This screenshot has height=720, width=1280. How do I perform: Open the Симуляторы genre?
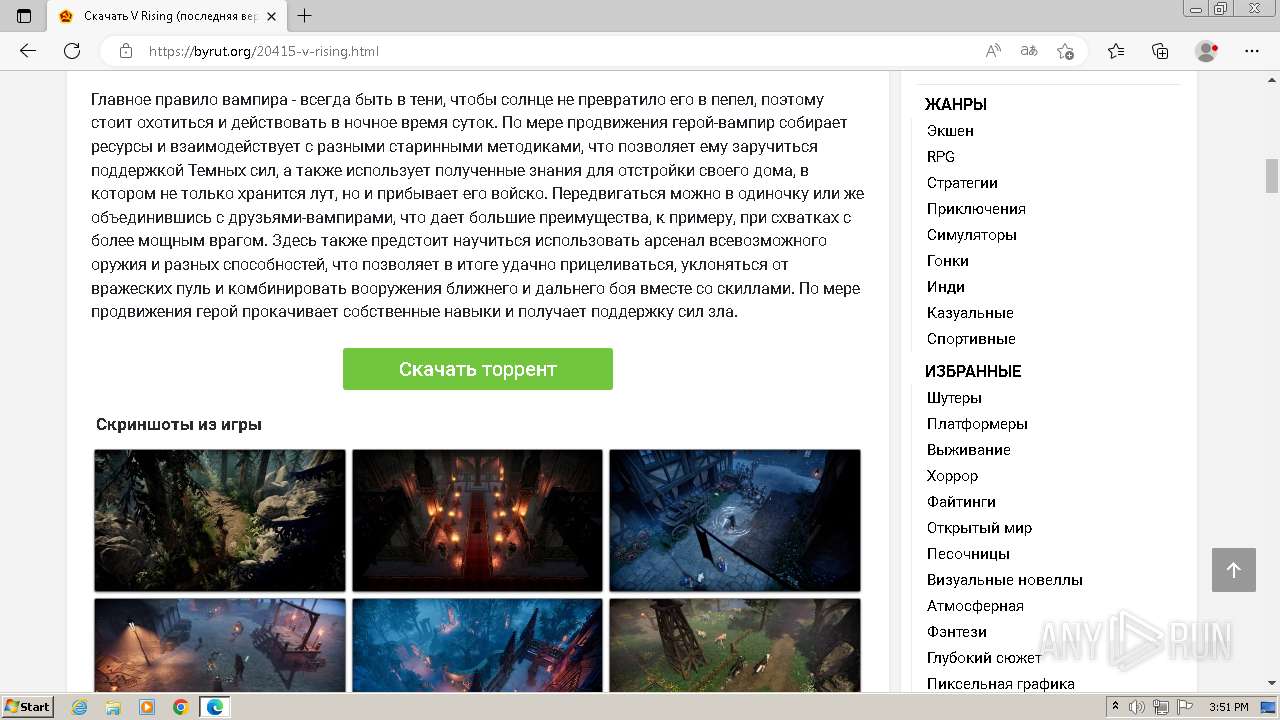pos(972,235)
